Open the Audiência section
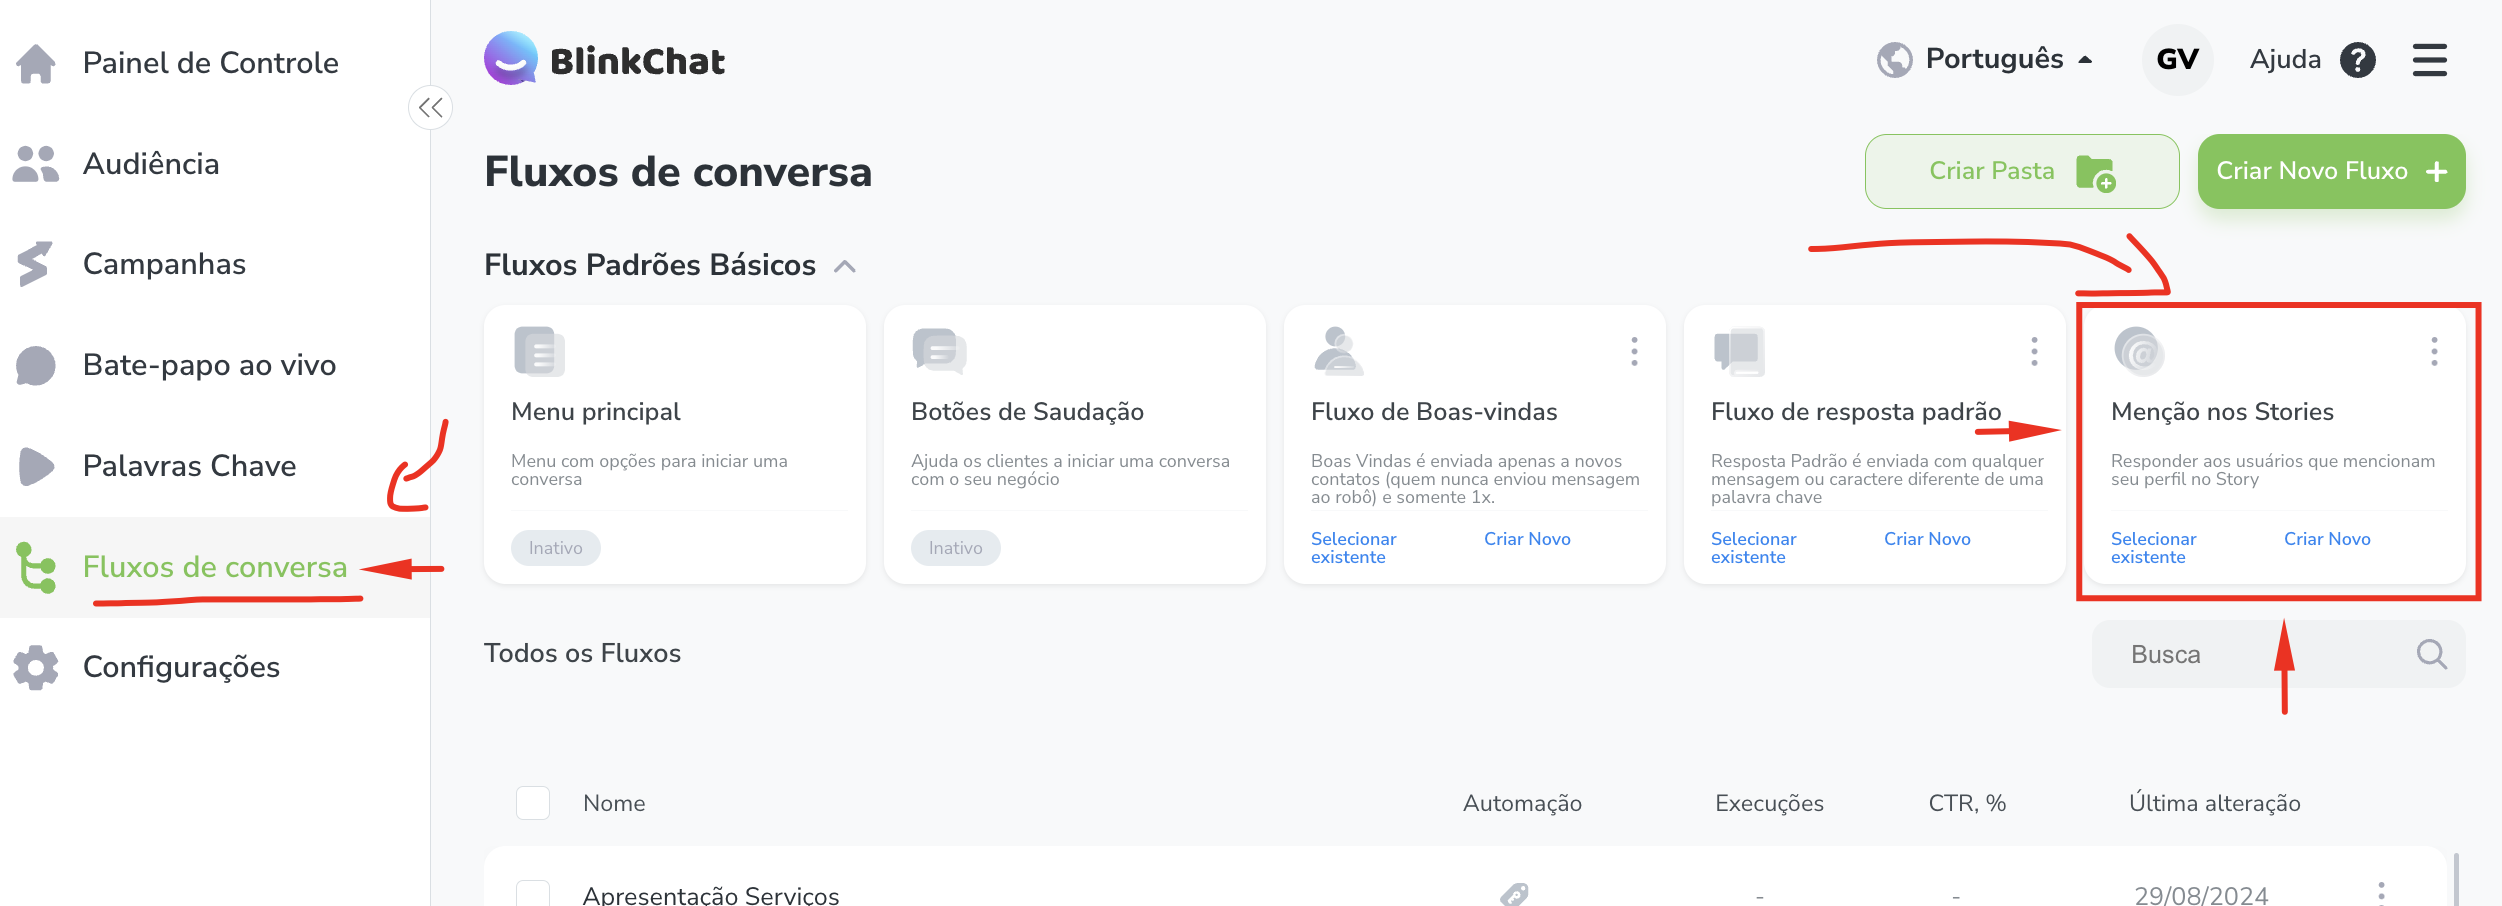This screenshot has width=2502, height=906. pyautogui.click(x=150, y=164)
